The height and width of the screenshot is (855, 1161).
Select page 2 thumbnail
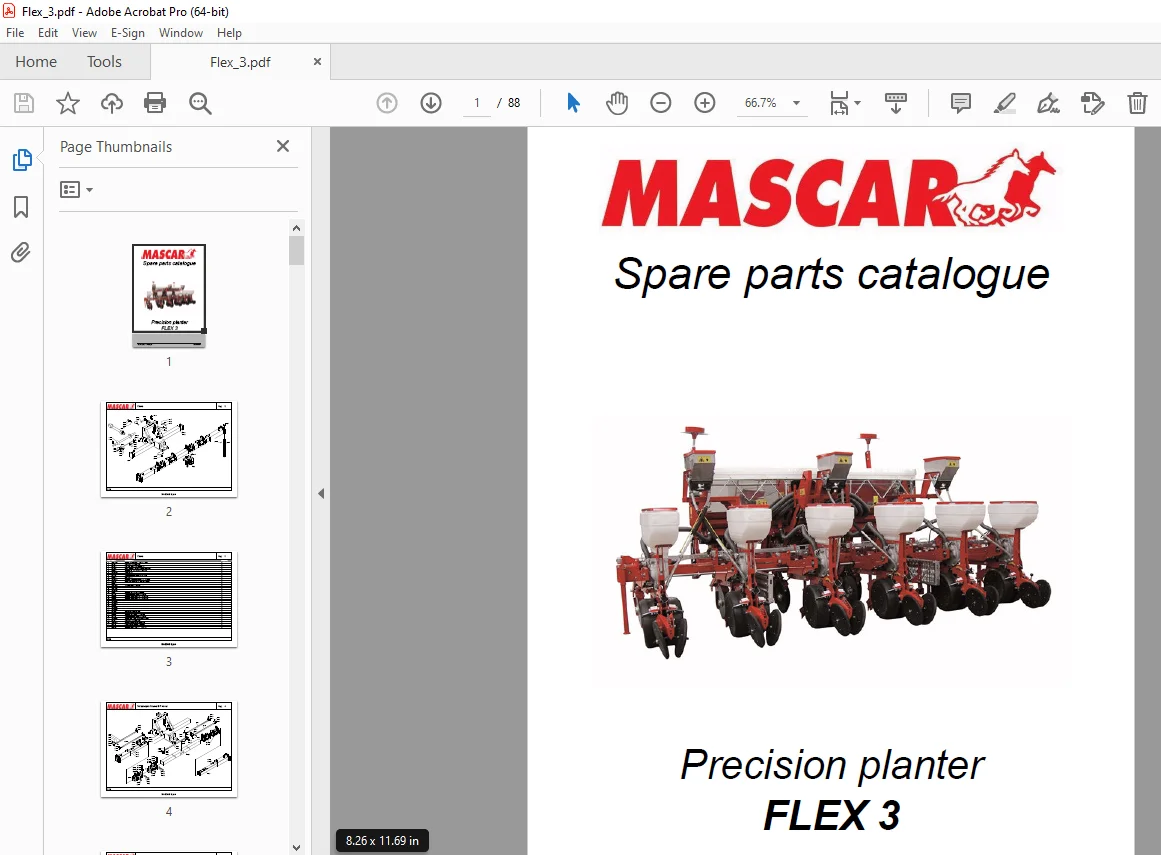pyautogui.click(x=169, y=449)
